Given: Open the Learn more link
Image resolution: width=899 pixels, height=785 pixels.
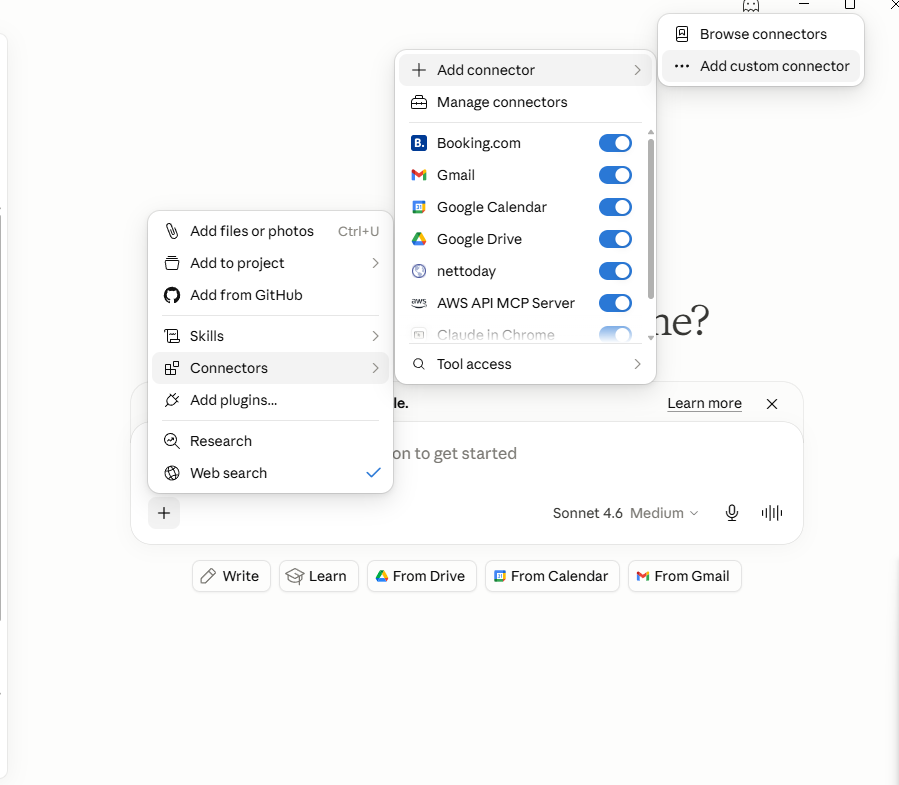Looking at the screenshot, I should pyautogui.click(x=704, y=404).
